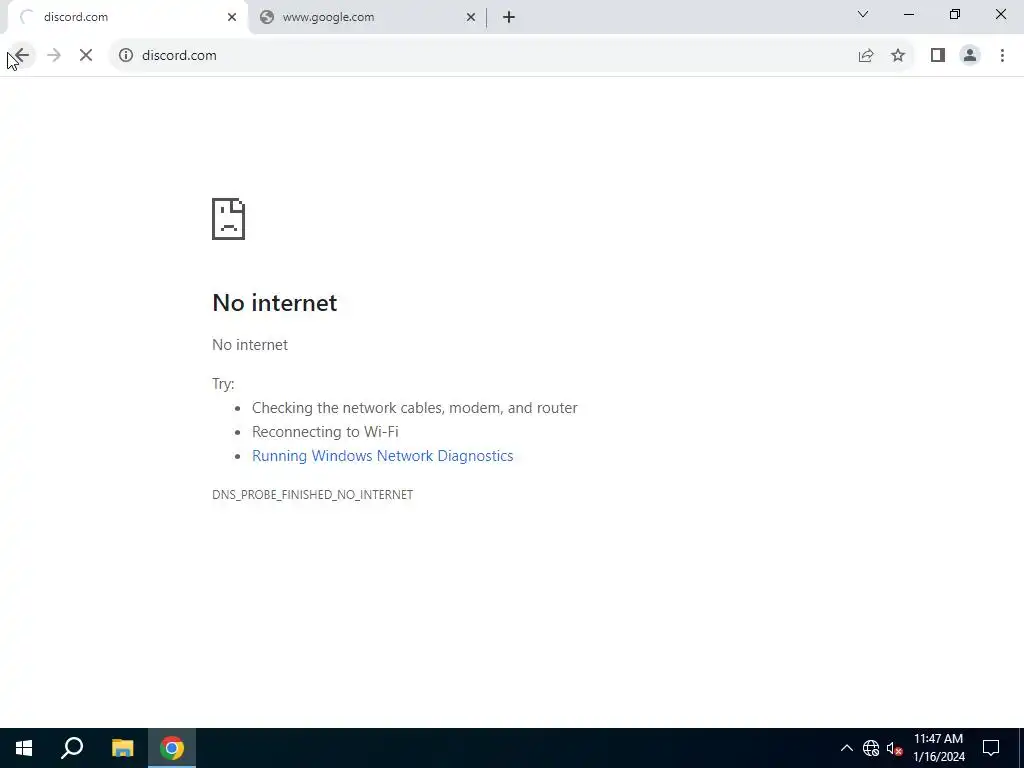The image size is (1024, 768).
Task: Click the forward navigation arrow
Action: [54, 56]
